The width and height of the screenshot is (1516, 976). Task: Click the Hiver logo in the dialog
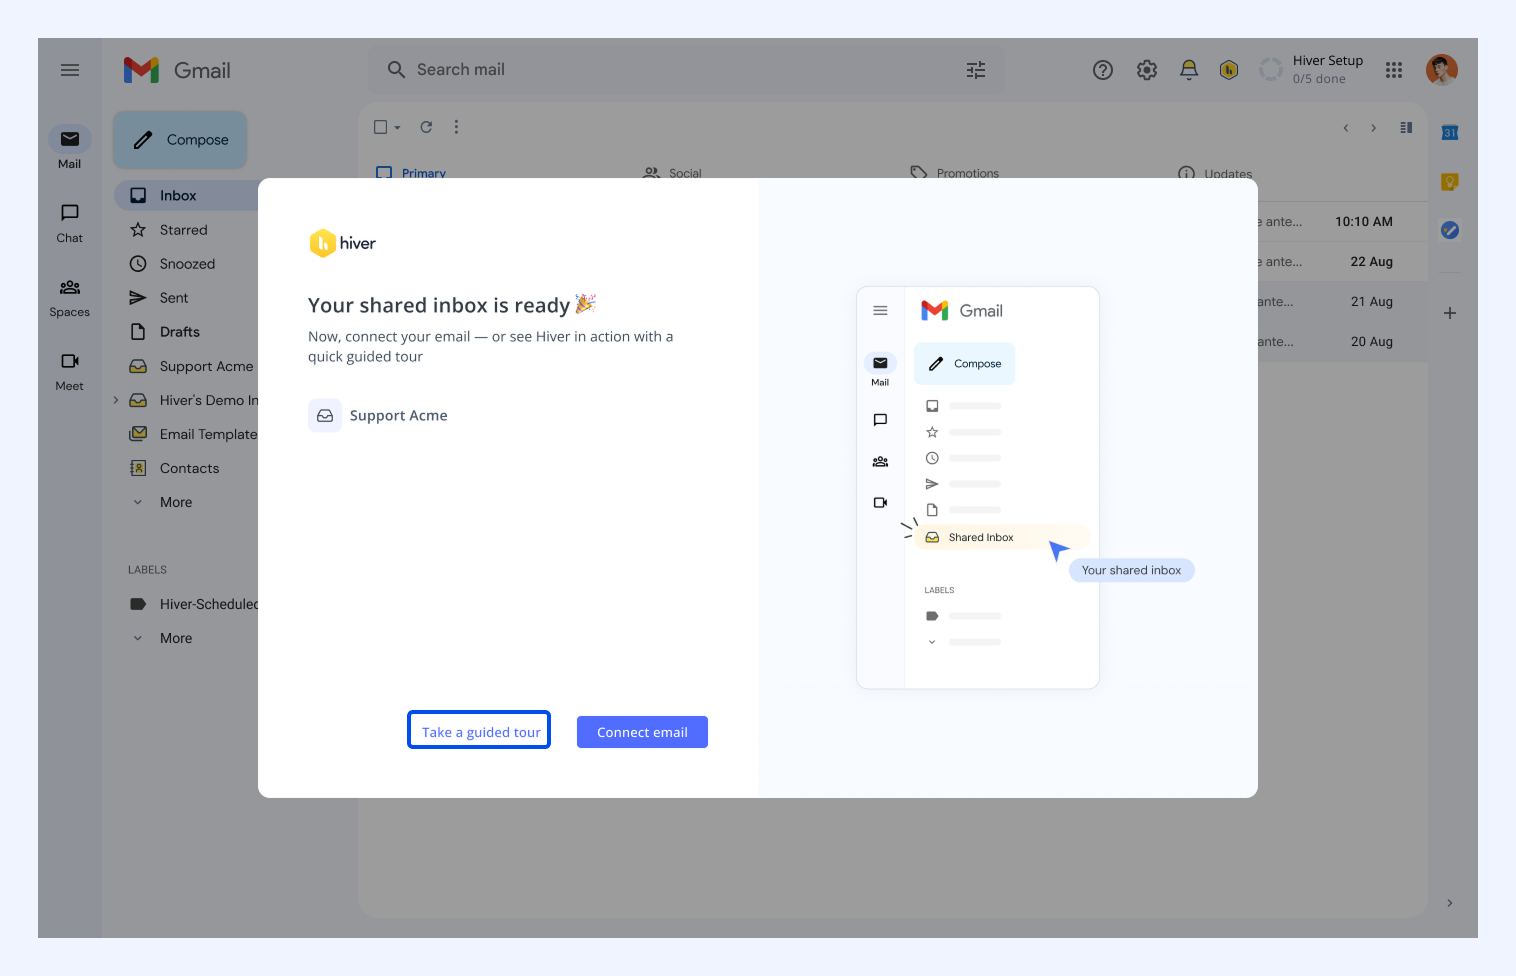tap(342, 243)
